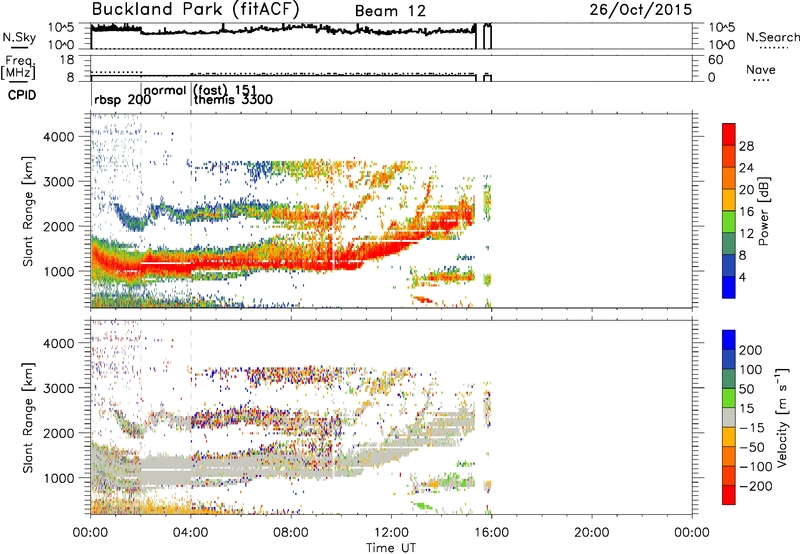800x554 pixels.
Task: Pick the light green 12–16 dB Power color segment
Action: pos(729,222)
